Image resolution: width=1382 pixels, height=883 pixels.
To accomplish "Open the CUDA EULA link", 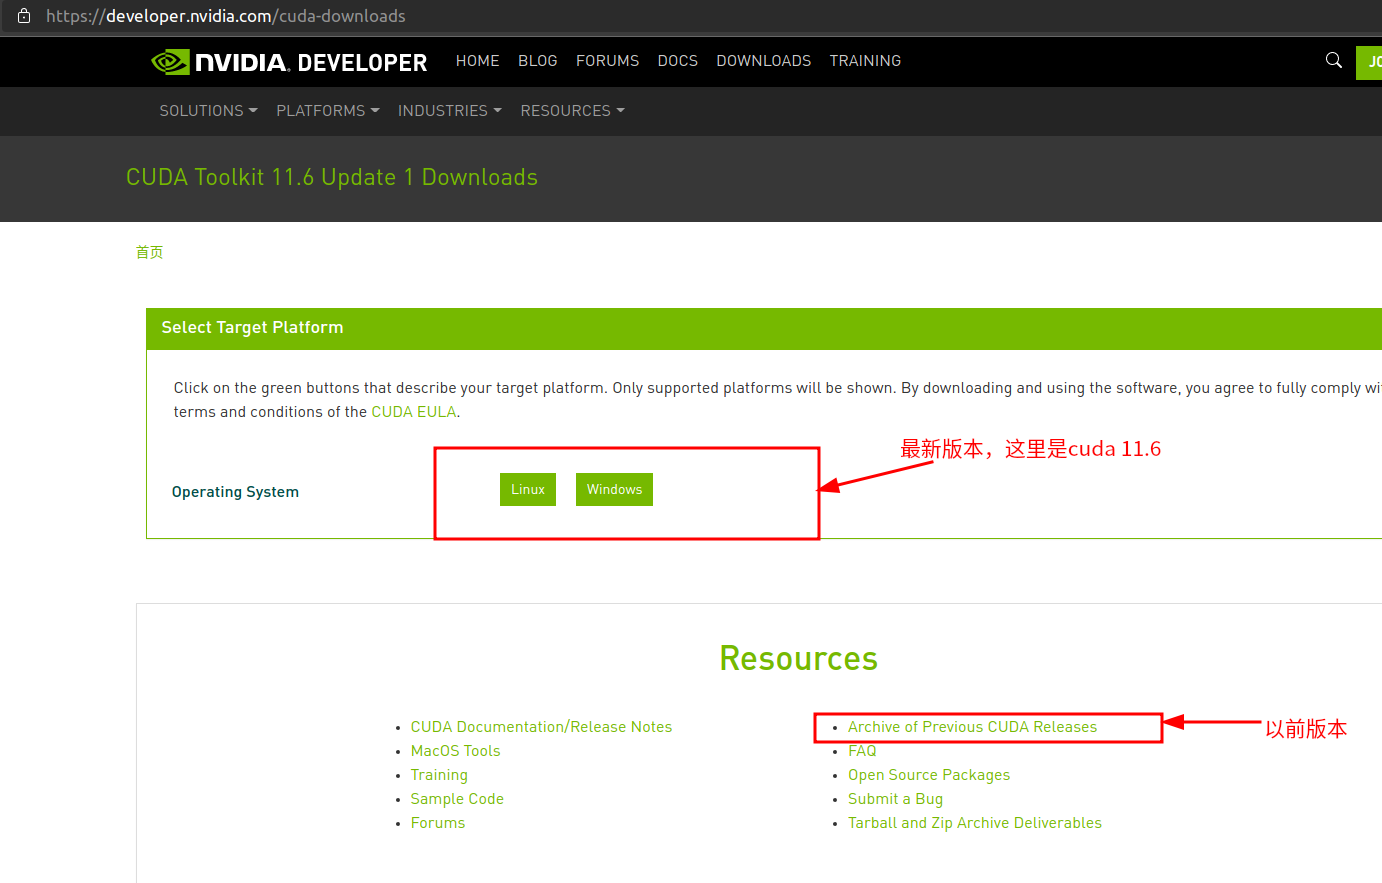I will (414, 412).
